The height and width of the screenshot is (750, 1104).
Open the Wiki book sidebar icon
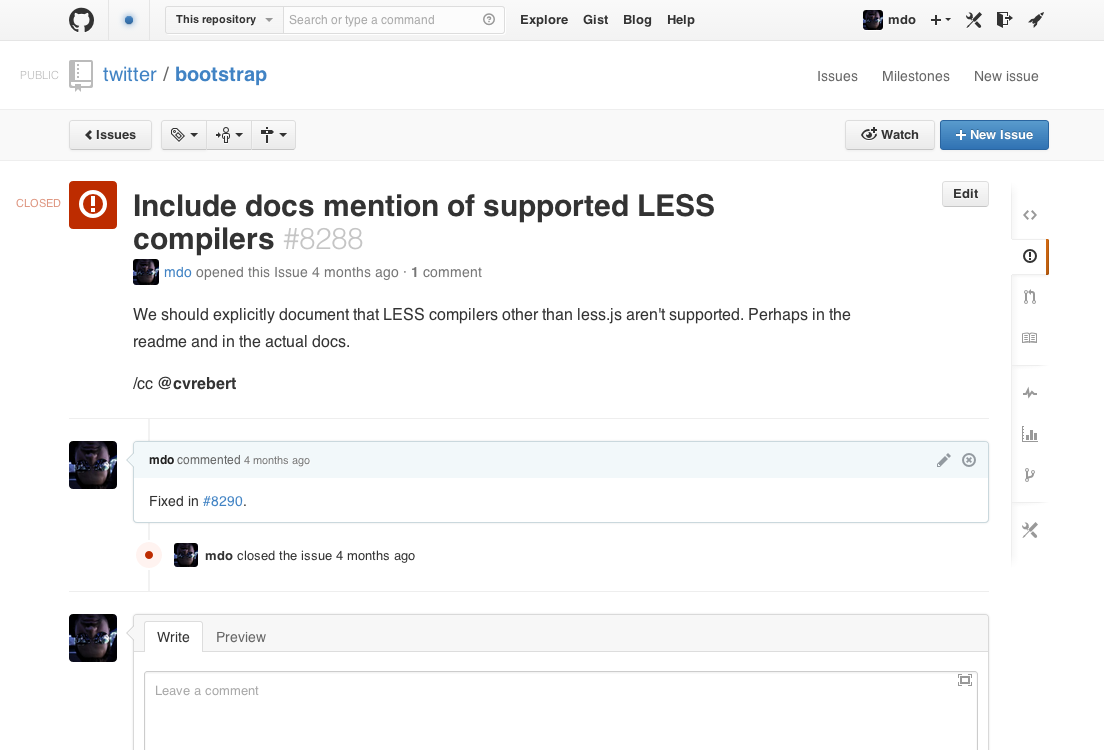(1029, 337)
